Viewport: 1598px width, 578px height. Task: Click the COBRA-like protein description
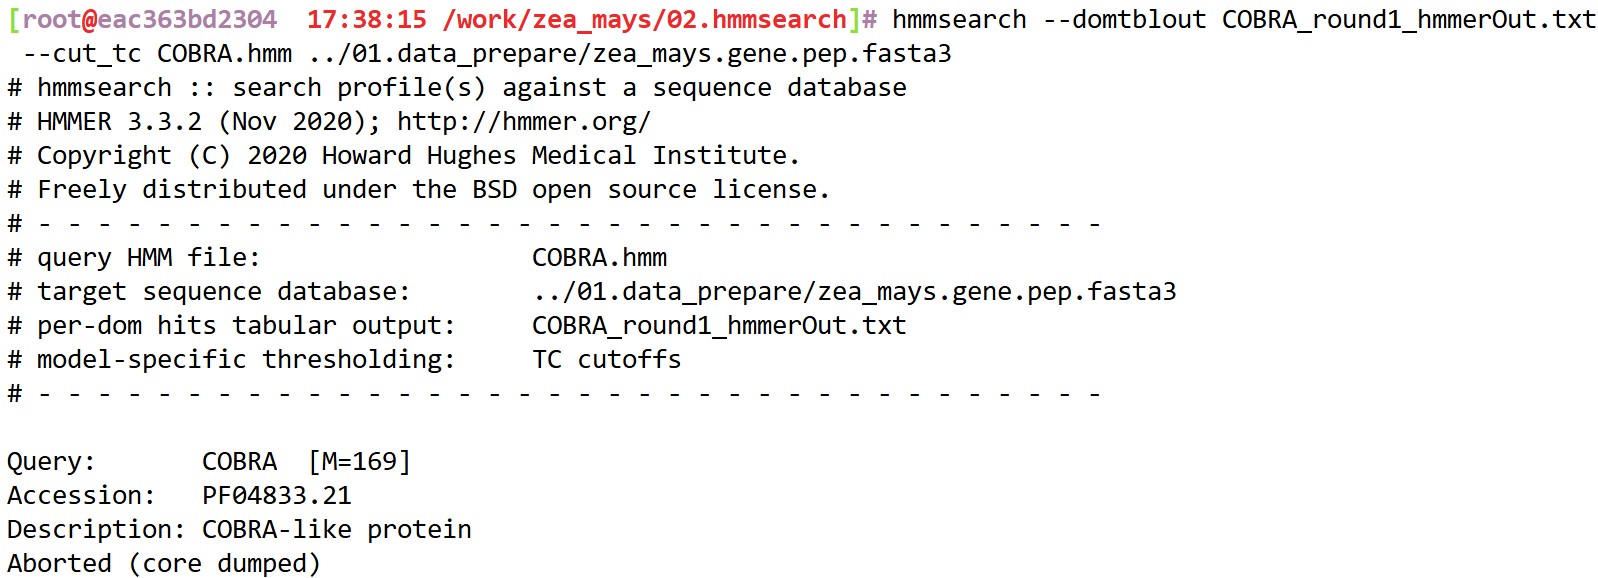(x=336, y=530)
